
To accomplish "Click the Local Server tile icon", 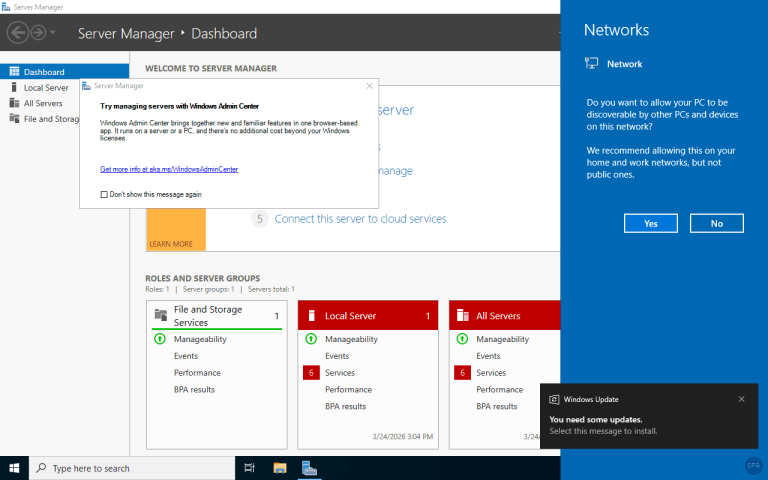I will (x=312, y=315).
